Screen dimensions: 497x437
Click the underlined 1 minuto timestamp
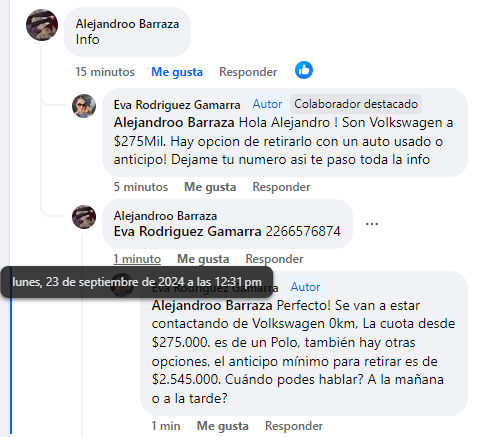tap(137, 259)
